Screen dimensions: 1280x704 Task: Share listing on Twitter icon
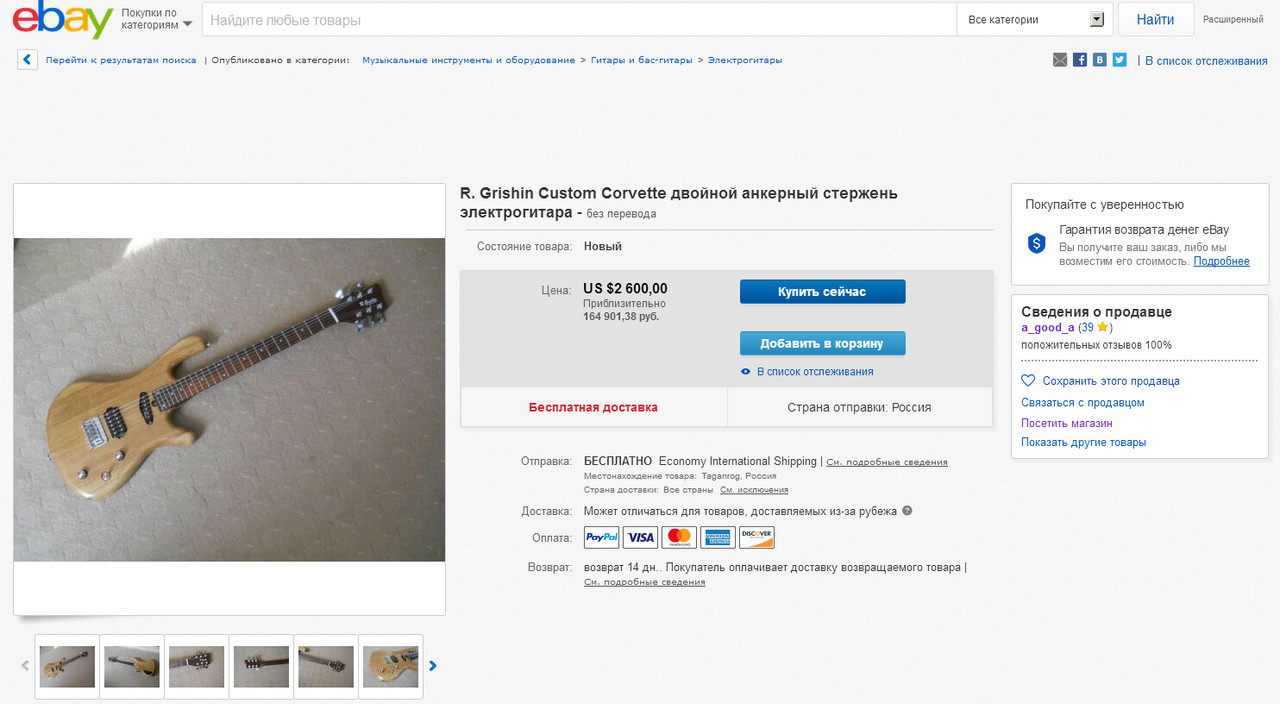click(1119, 60)
